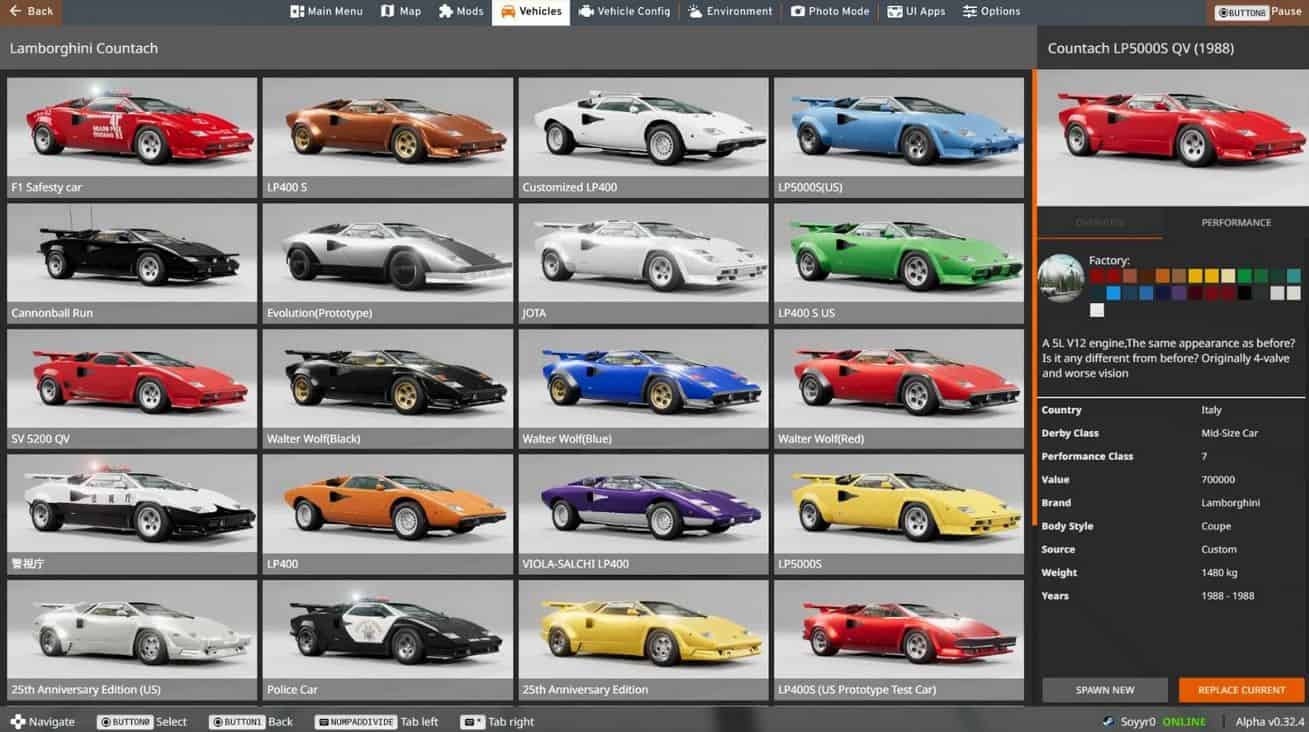This screenshot has width=1309, height=732.
Task: Select the Overview tab
Action: pos(1100,223)
